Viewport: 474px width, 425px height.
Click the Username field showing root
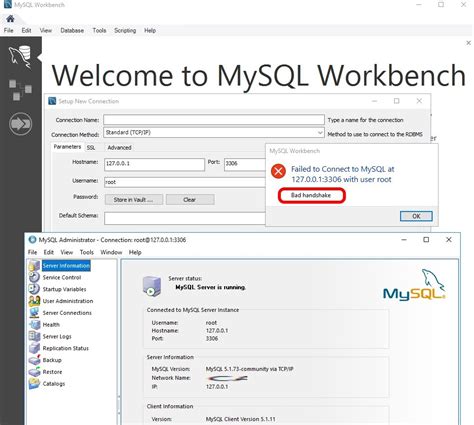tap(185, 182)
